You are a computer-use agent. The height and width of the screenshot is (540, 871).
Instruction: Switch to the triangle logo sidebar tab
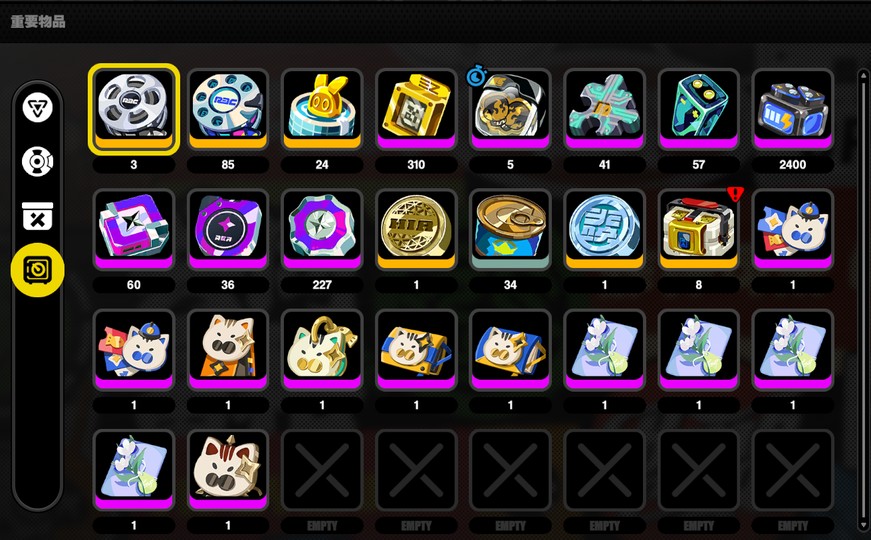(38, 108)
